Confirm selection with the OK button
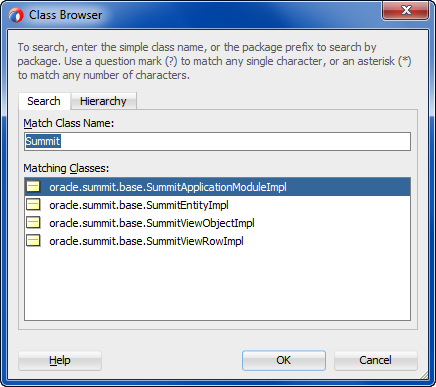436x387 pixels. coord(284,360)
